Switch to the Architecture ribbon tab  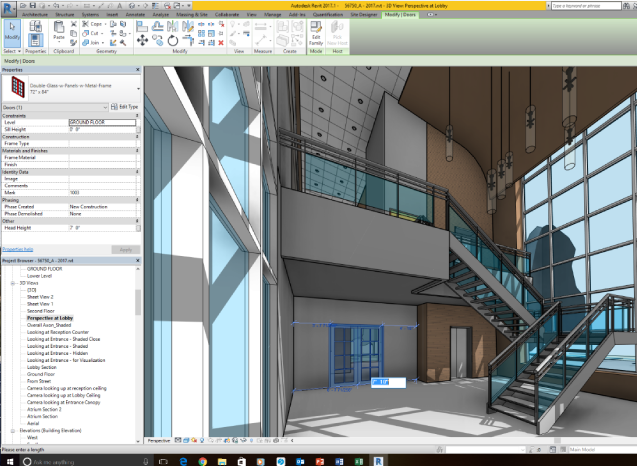[35, 15]
